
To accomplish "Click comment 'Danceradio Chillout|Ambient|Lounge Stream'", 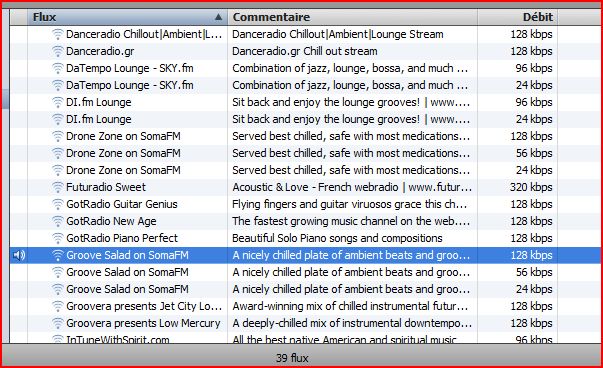I will 338,34.
